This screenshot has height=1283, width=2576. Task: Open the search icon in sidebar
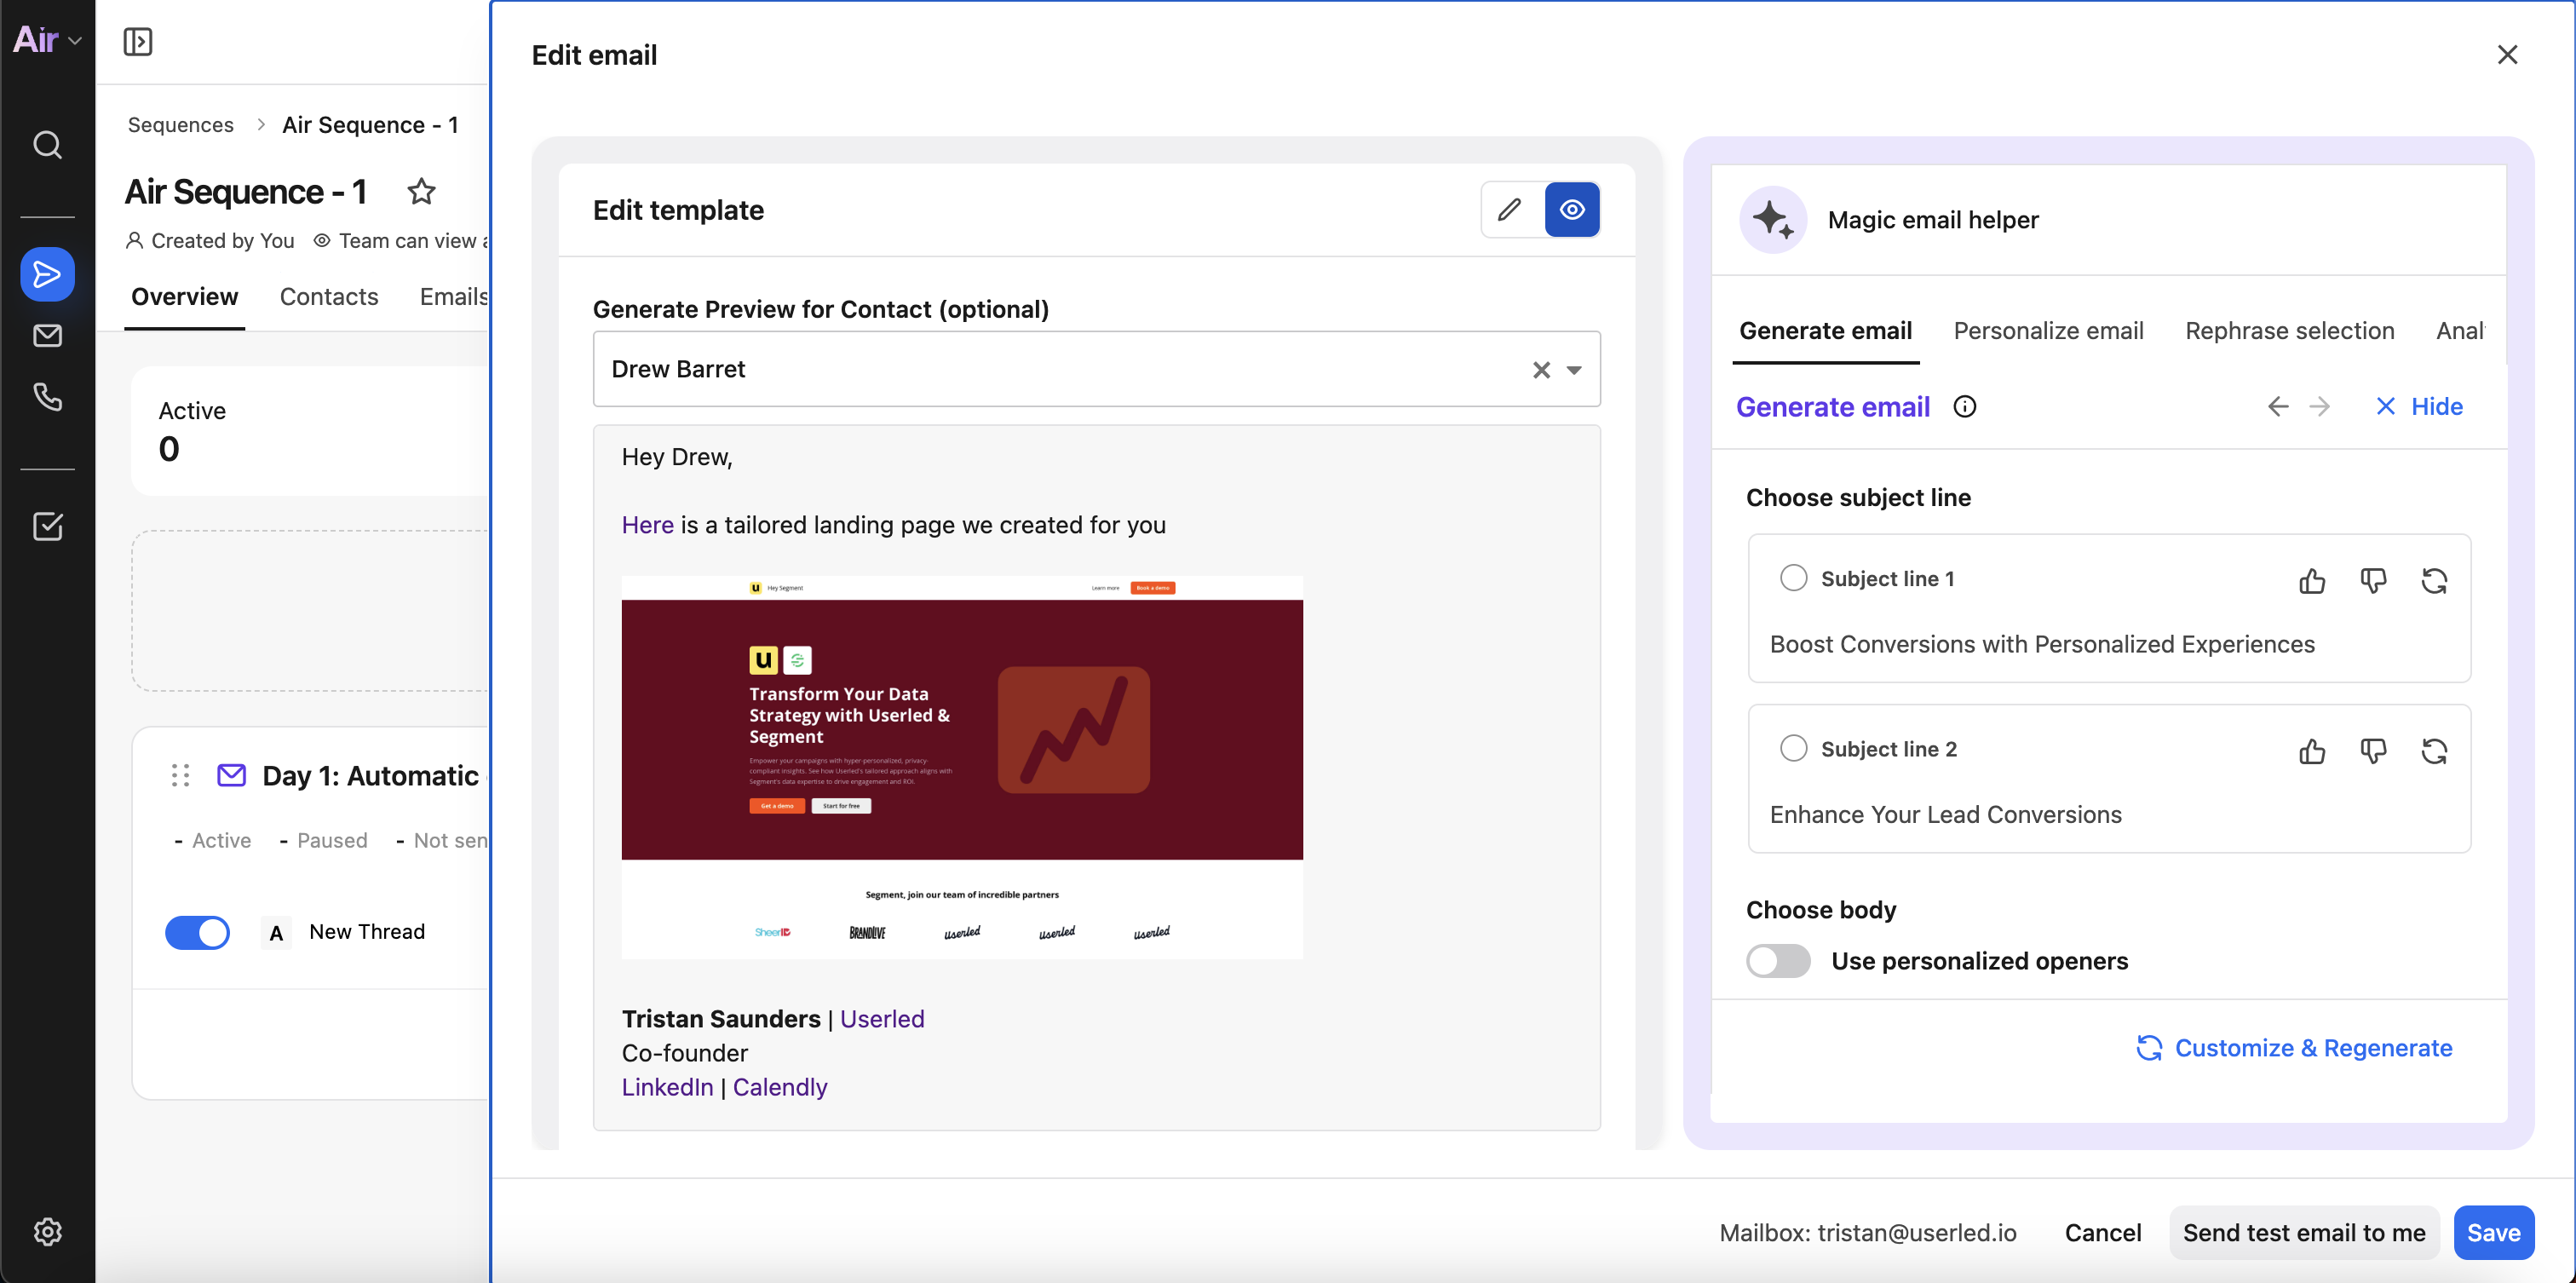coord(47,145)
